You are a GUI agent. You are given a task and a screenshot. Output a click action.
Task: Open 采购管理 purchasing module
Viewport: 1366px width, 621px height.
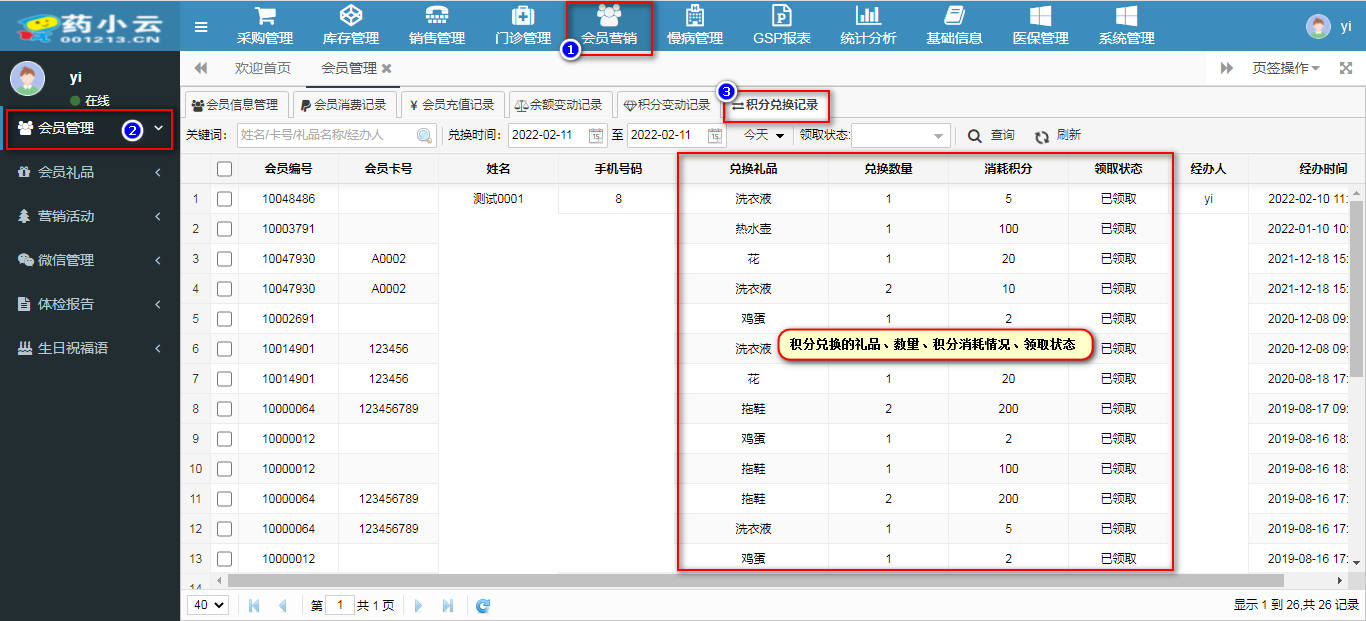265,26
